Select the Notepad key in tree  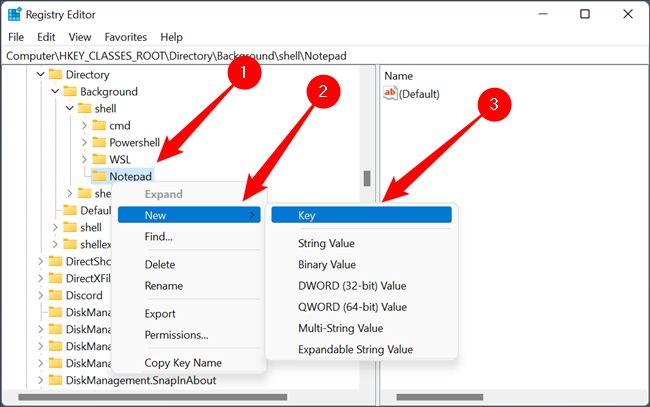click(130, 176)
